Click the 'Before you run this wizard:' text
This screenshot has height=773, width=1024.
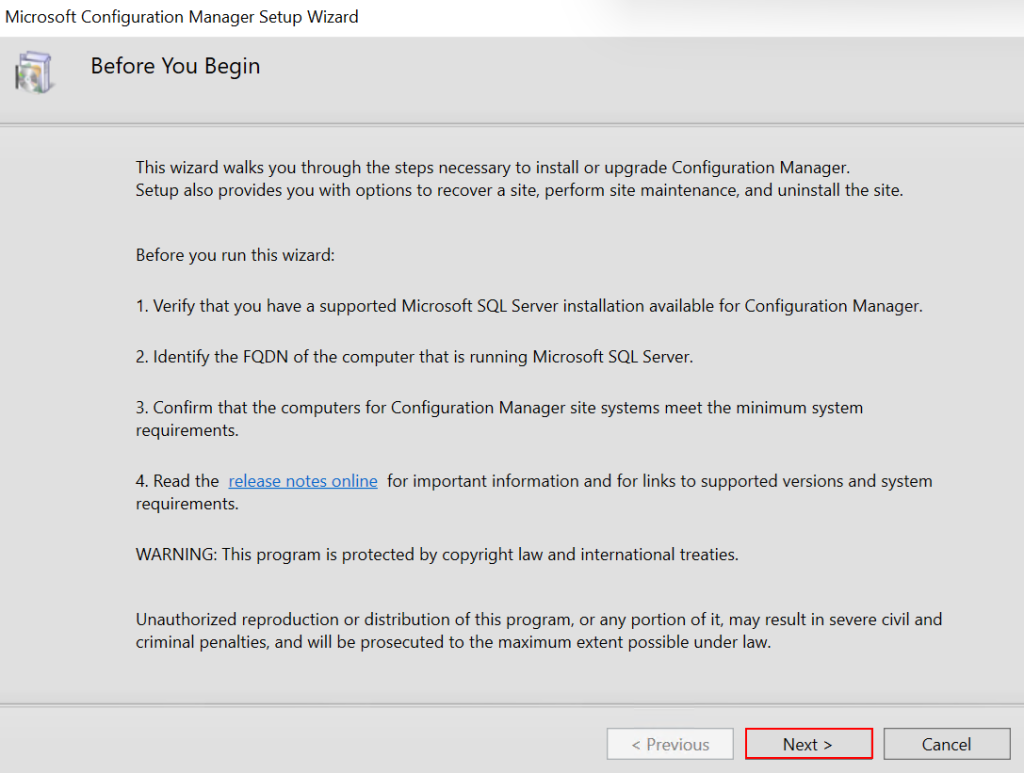[x=235, y=255]
